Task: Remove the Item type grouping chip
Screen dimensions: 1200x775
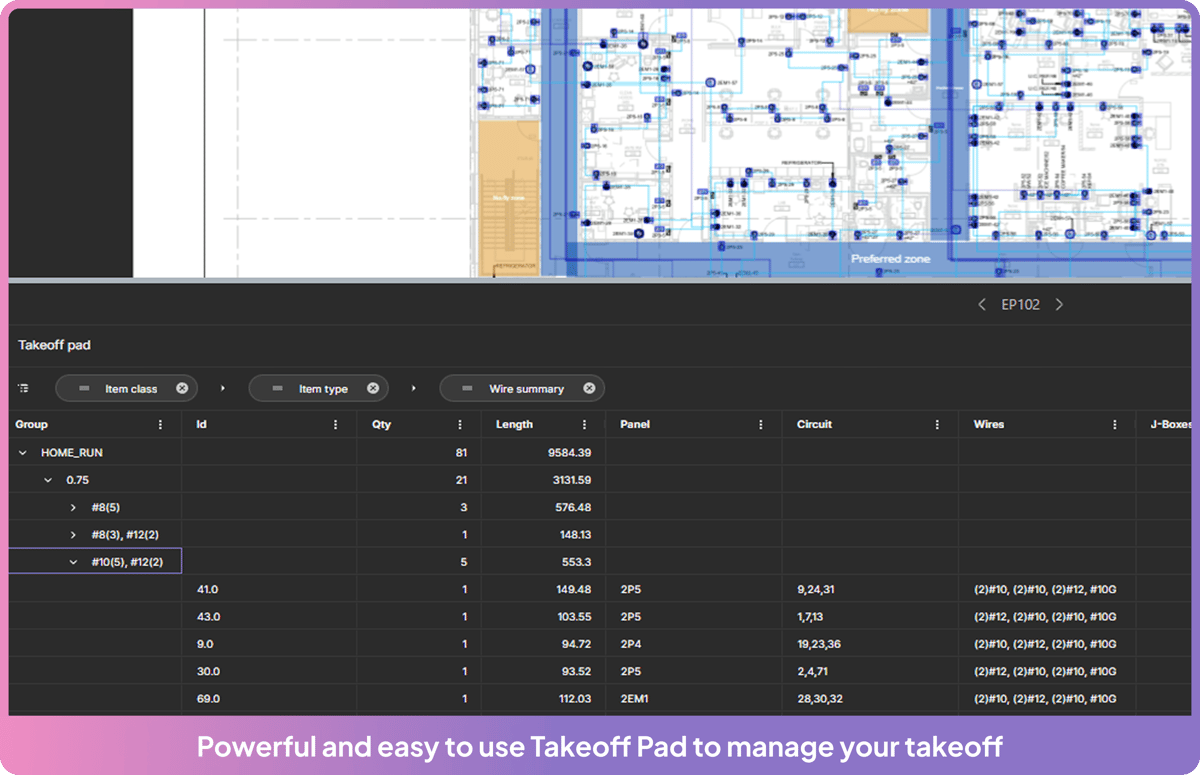Action: [372, 388]
